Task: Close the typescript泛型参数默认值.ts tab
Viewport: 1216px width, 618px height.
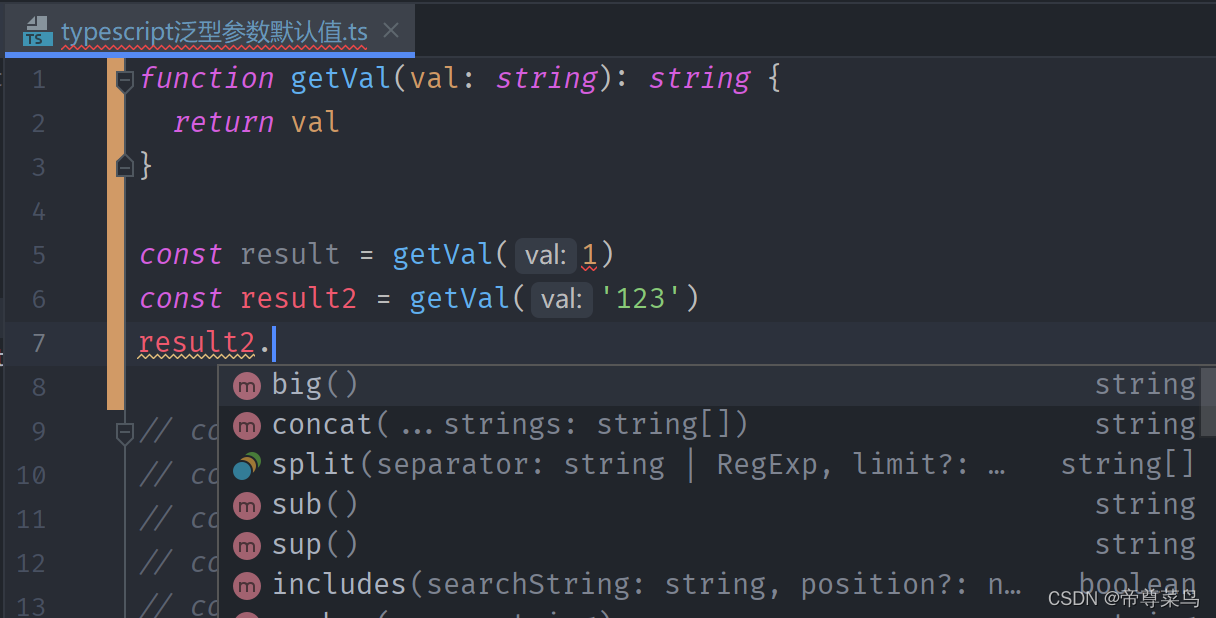Action: click(391, 31)
